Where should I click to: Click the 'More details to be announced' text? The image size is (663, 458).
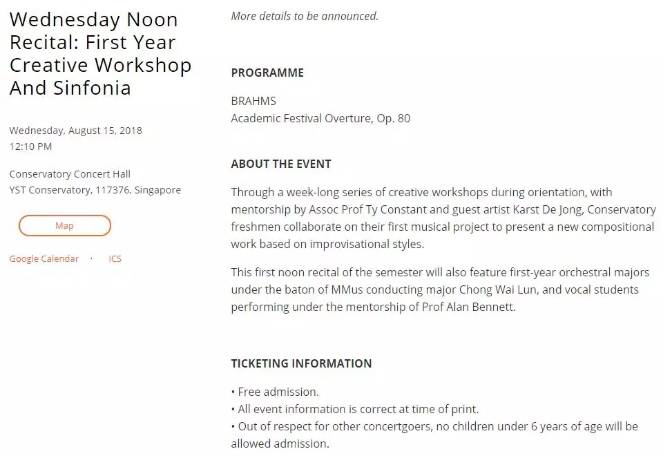(305, 16)
